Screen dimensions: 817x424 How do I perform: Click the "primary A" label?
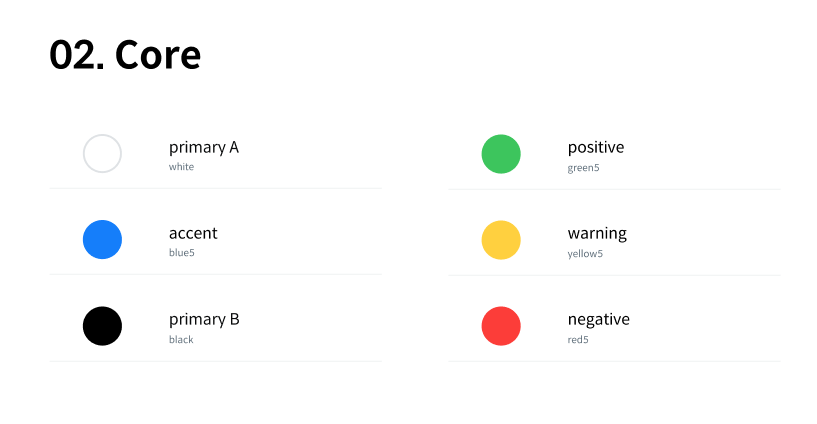[204, 148]
